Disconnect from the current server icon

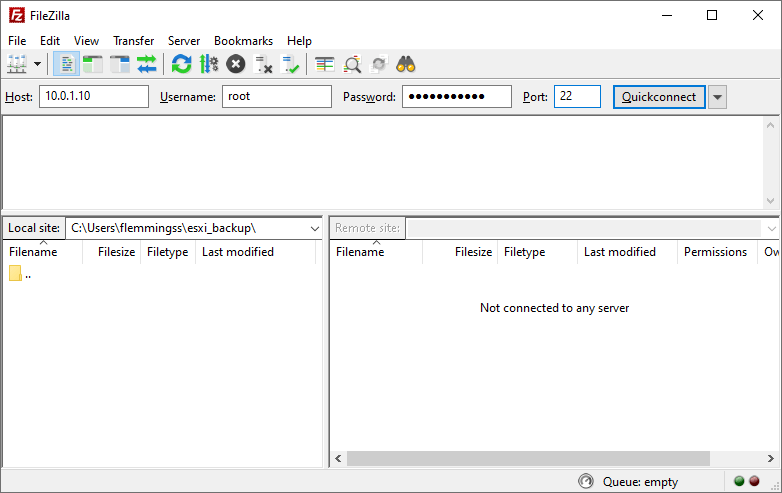[x=263, y=64]
